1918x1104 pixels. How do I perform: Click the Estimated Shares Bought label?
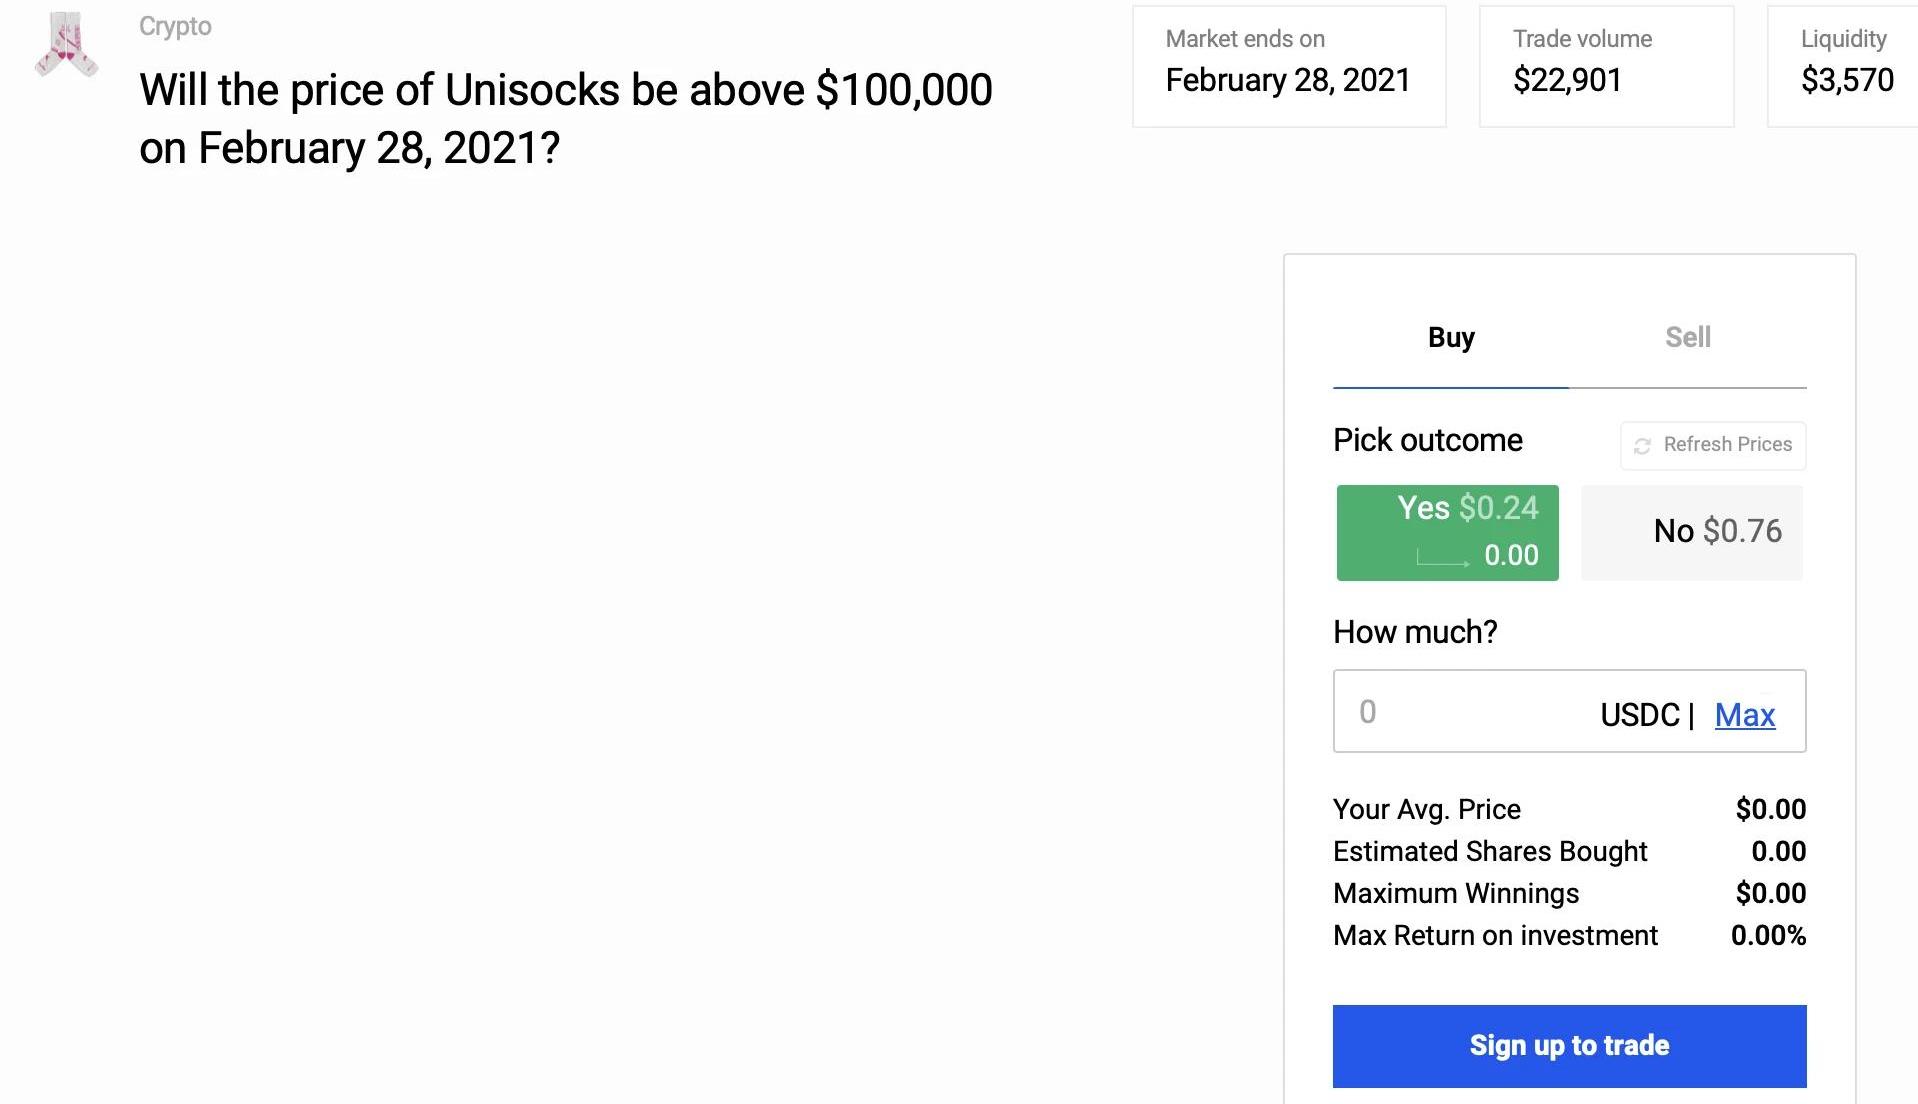(1489, 851)
